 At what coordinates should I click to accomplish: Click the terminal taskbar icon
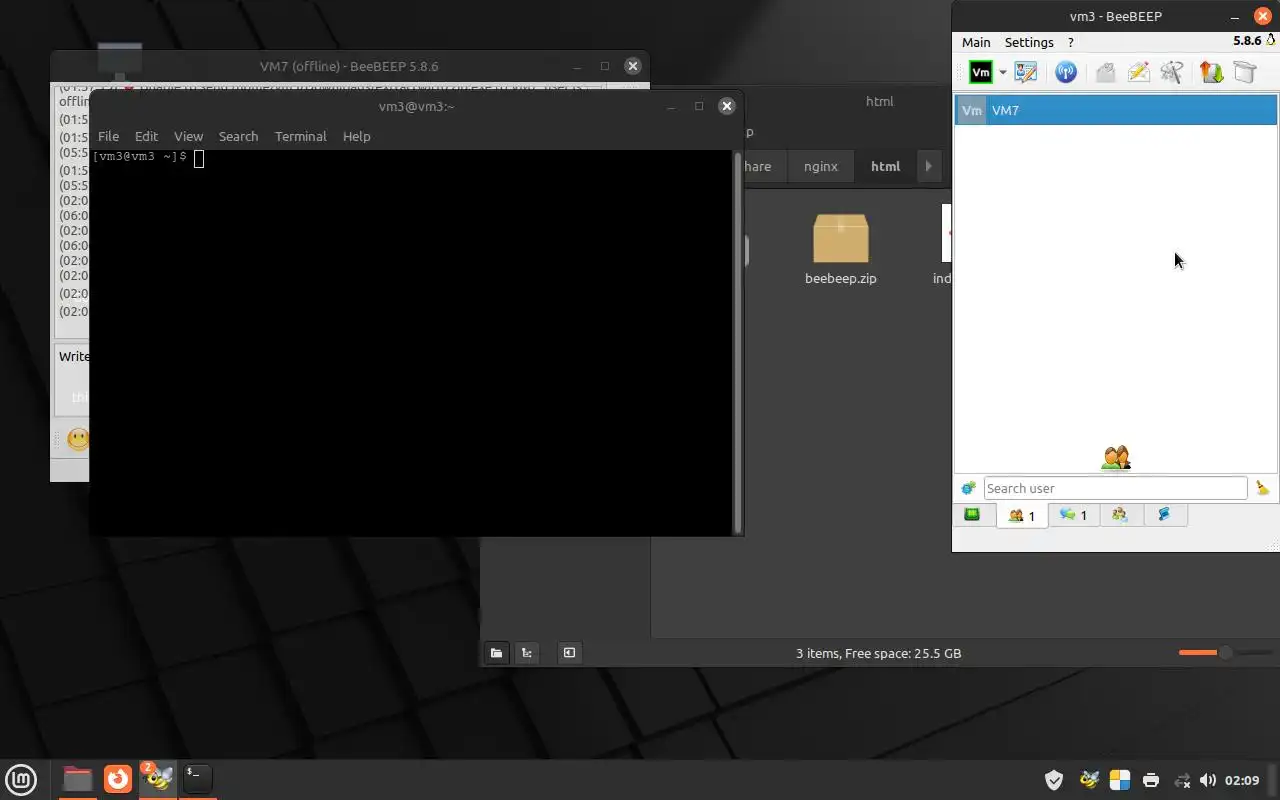coord(197,778)
